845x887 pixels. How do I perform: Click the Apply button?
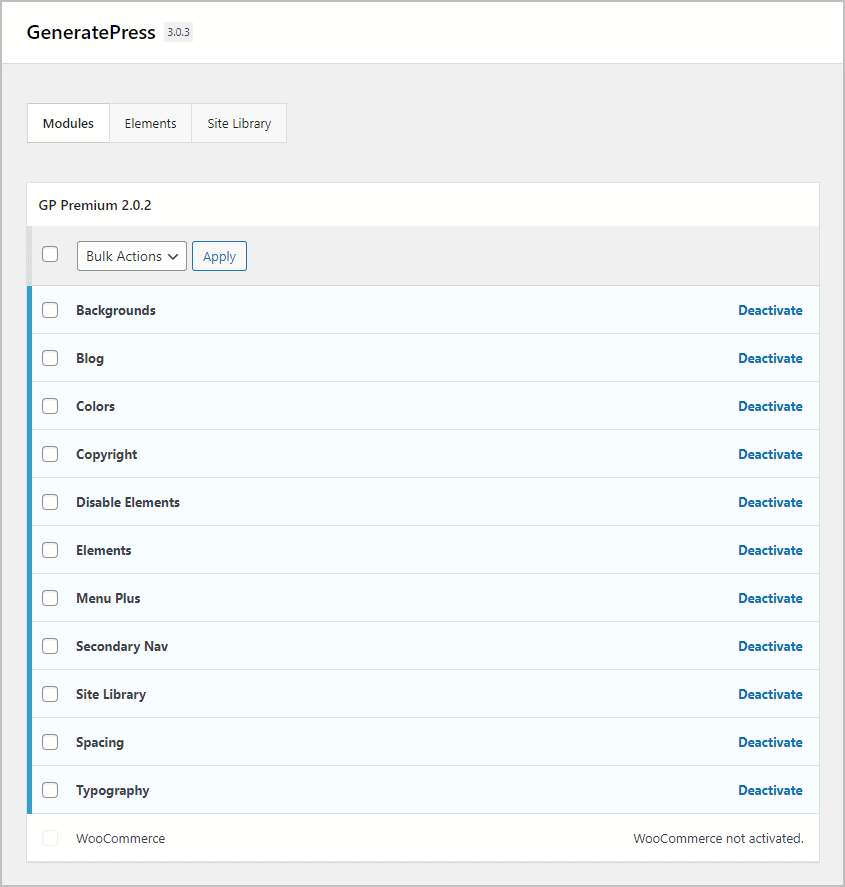219,256
